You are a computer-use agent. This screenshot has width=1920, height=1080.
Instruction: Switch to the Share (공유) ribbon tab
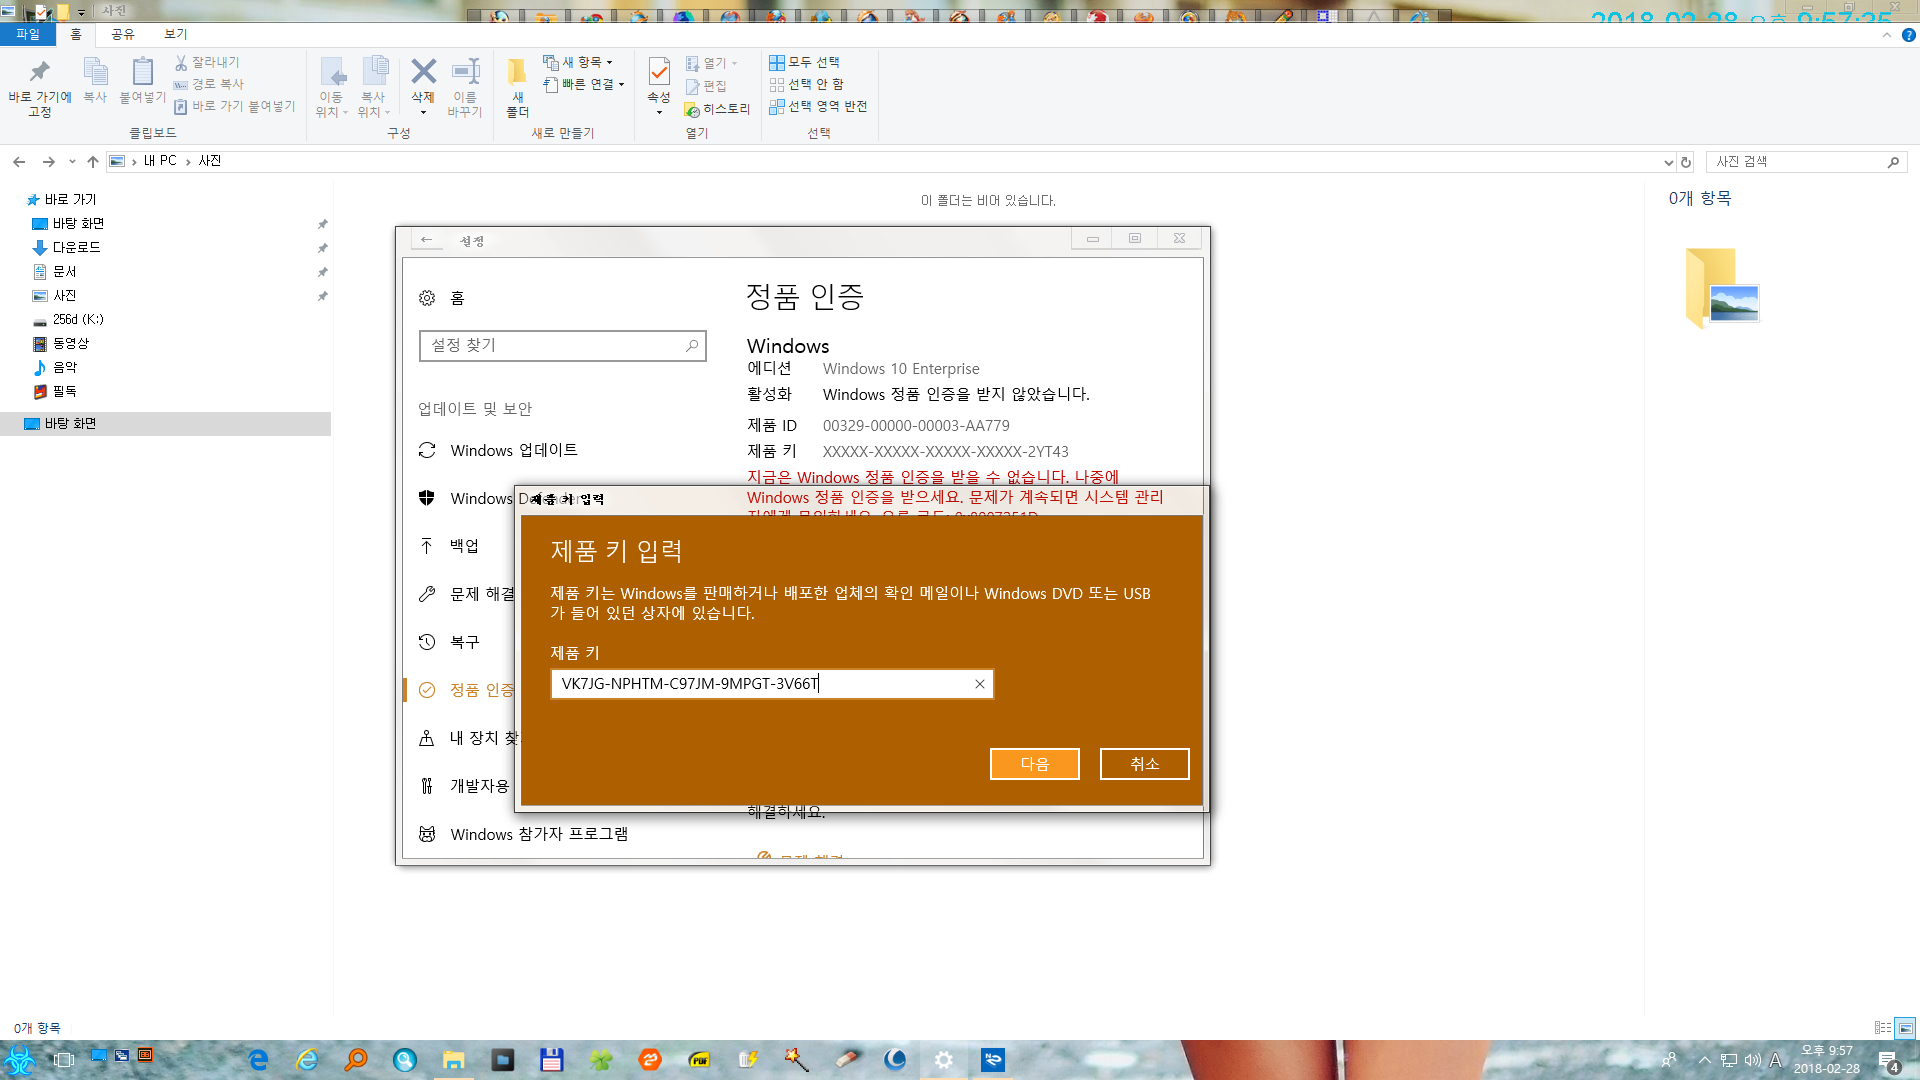click(123, 35)
